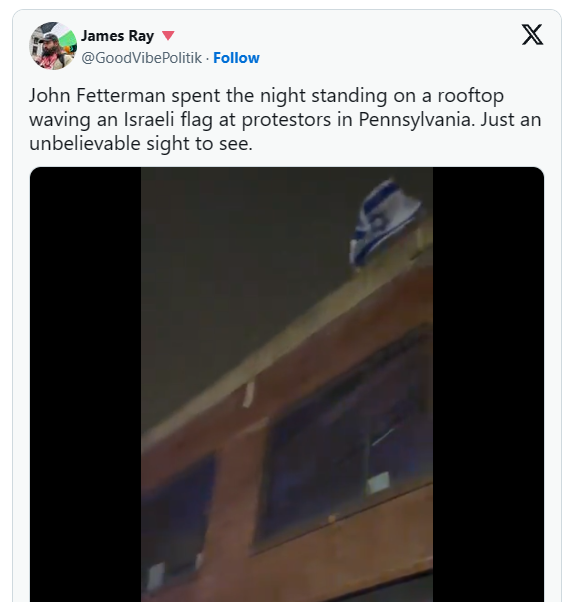Click the black left bar of the video
569x602 pixels.
pos(85,384)
